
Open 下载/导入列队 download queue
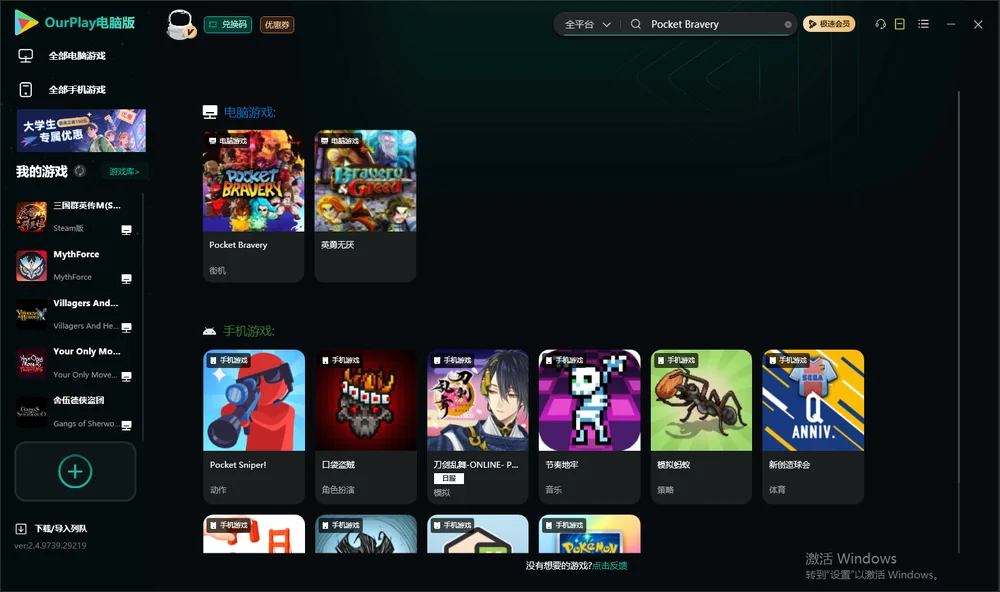(x=61, y=529)
